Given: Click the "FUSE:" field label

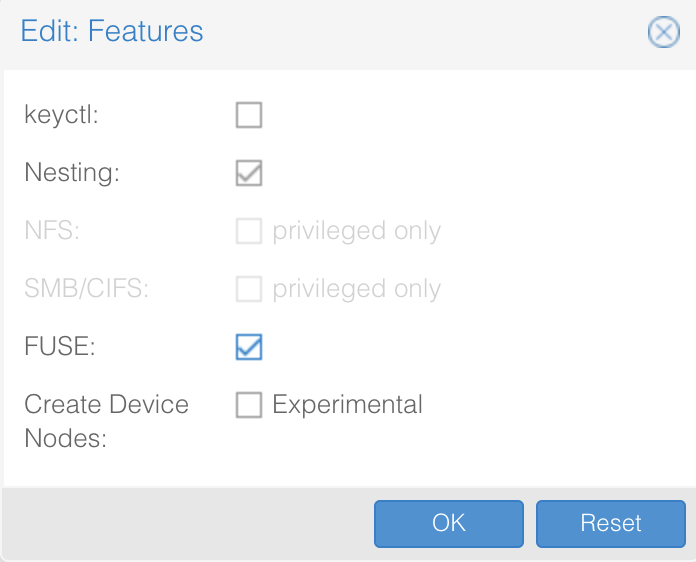Looking at the screenshot, I should [x=60, y=346].
